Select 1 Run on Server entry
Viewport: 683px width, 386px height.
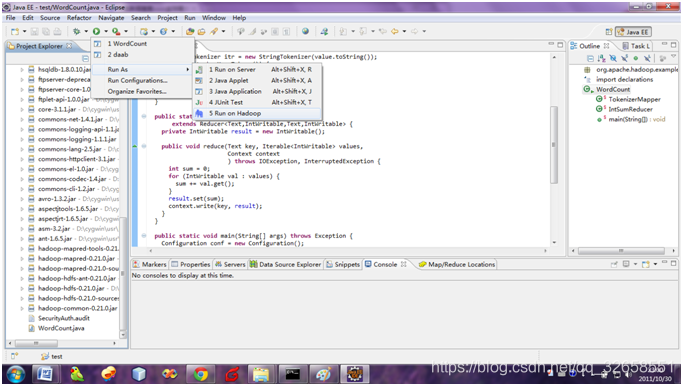click(257, 70)
